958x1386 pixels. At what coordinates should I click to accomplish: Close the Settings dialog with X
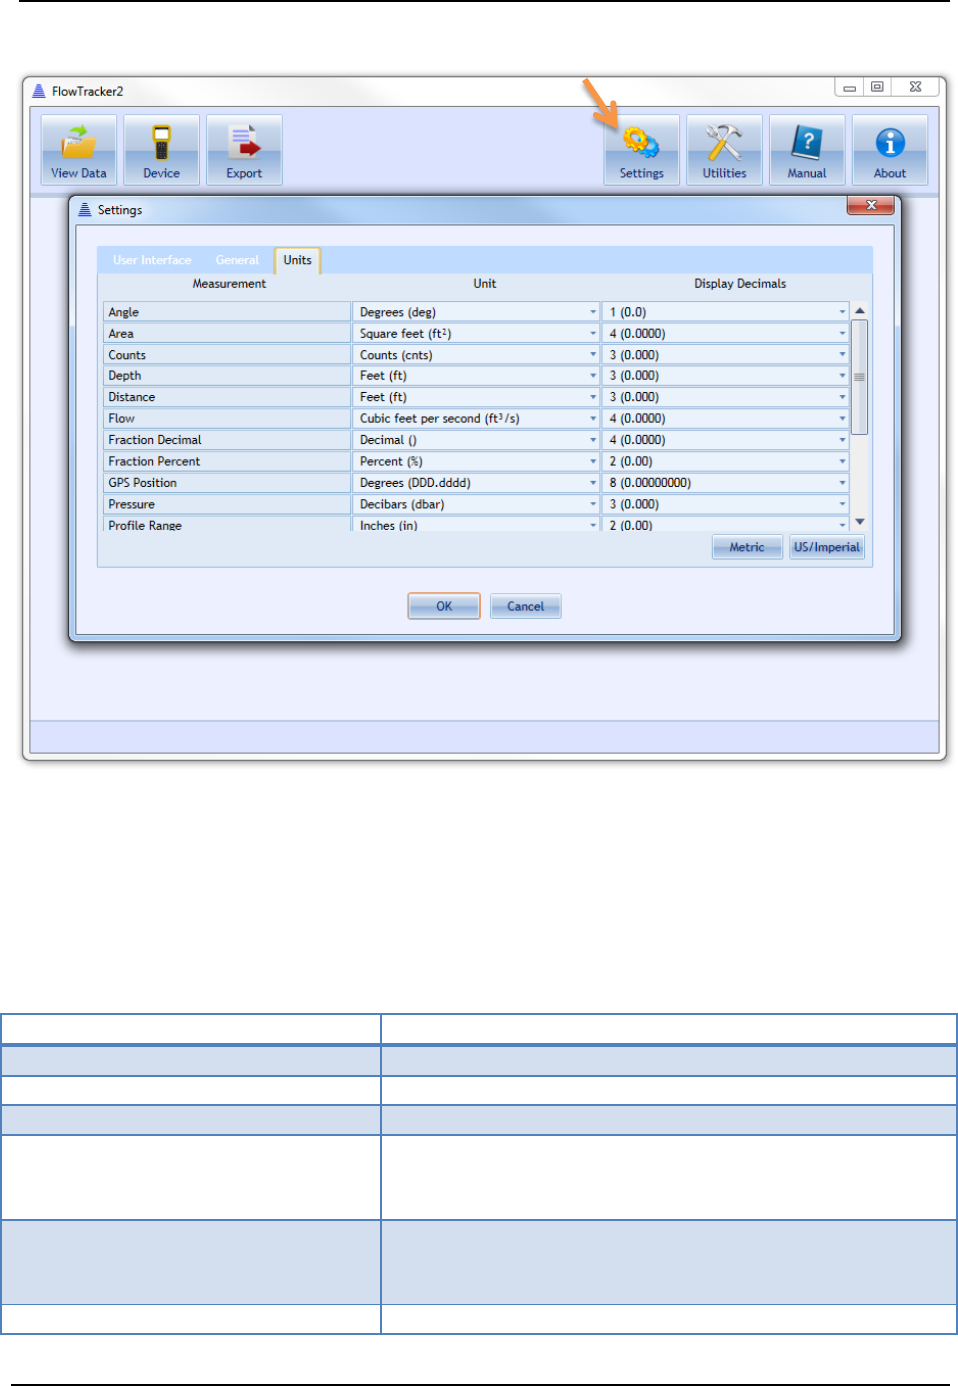(871, 205)
